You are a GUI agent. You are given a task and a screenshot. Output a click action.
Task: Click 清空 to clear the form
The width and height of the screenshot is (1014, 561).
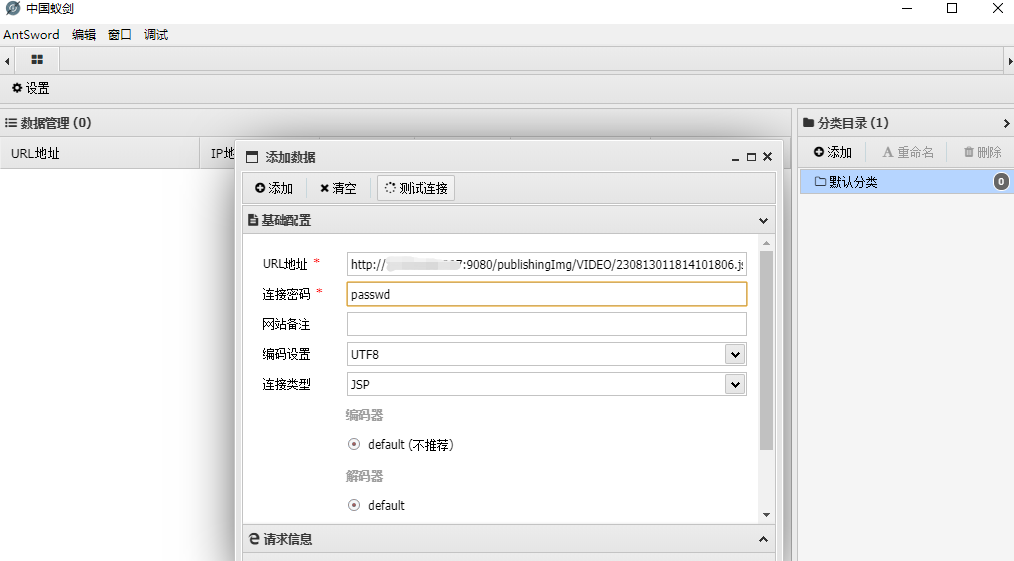(x=338, y=188)
